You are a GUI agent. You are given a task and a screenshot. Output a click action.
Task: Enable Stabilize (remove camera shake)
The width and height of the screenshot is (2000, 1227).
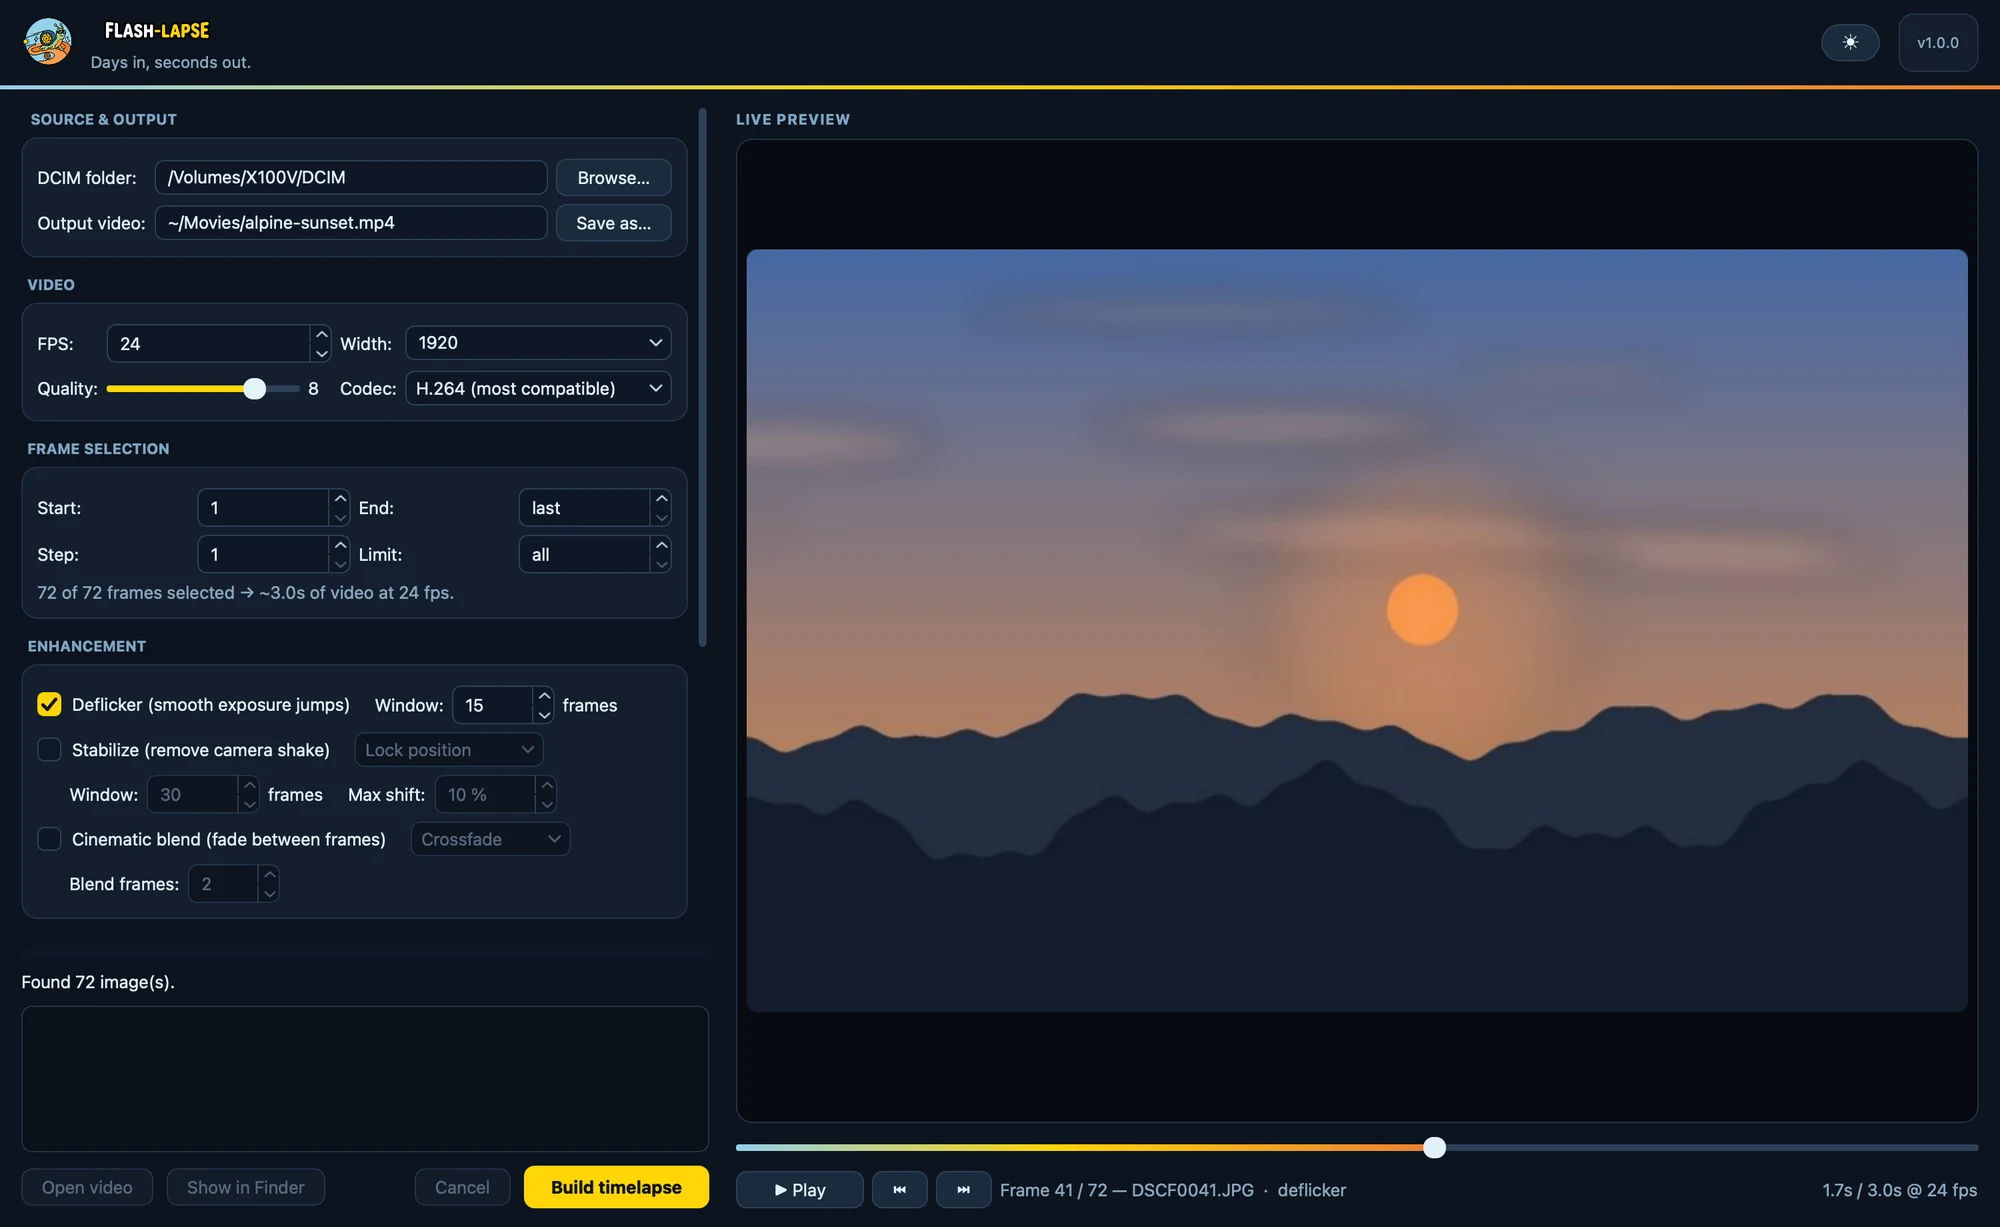tap(49, 749)
